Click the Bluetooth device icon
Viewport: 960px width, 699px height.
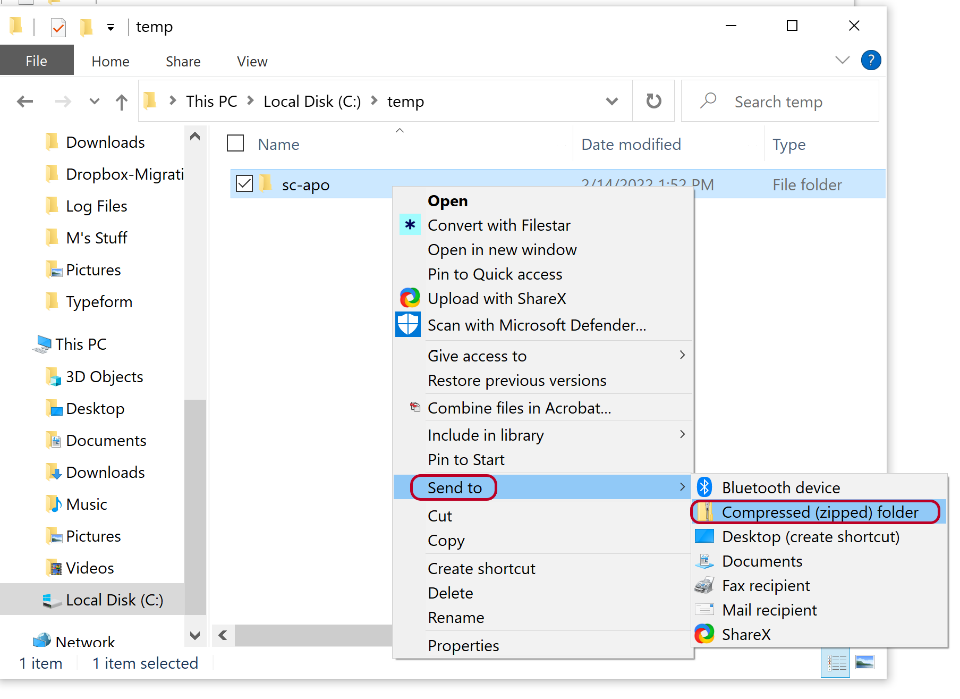click(x=704, y=488)
